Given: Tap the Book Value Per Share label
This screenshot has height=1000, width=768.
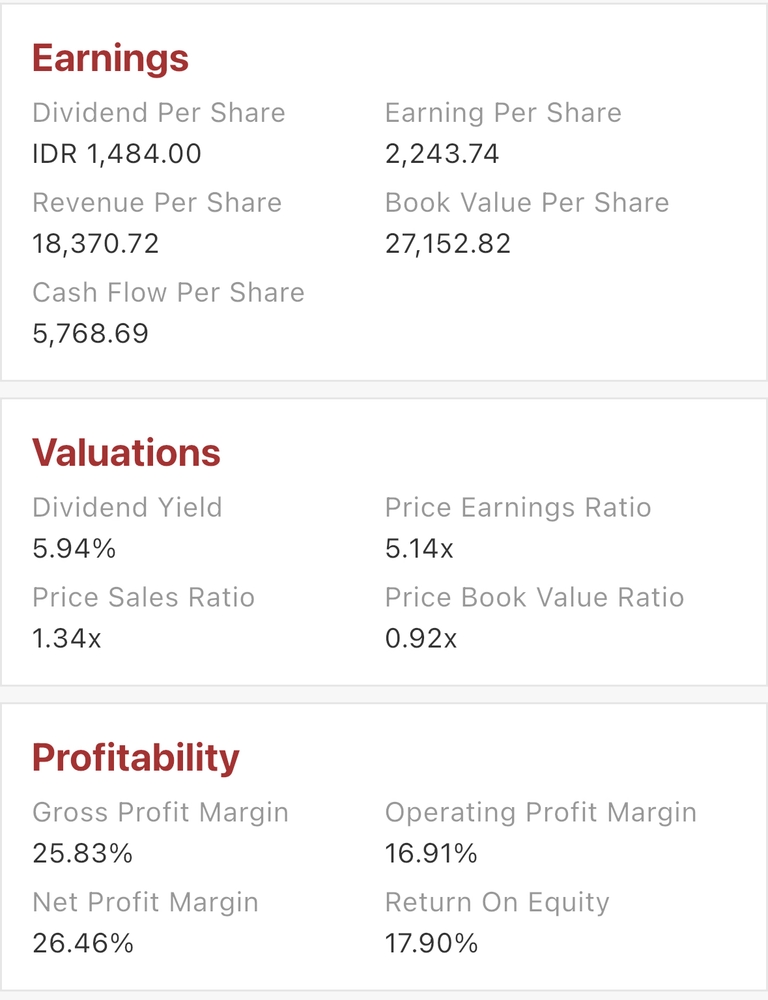Looking at the screenshot, I should click(527, 203).
